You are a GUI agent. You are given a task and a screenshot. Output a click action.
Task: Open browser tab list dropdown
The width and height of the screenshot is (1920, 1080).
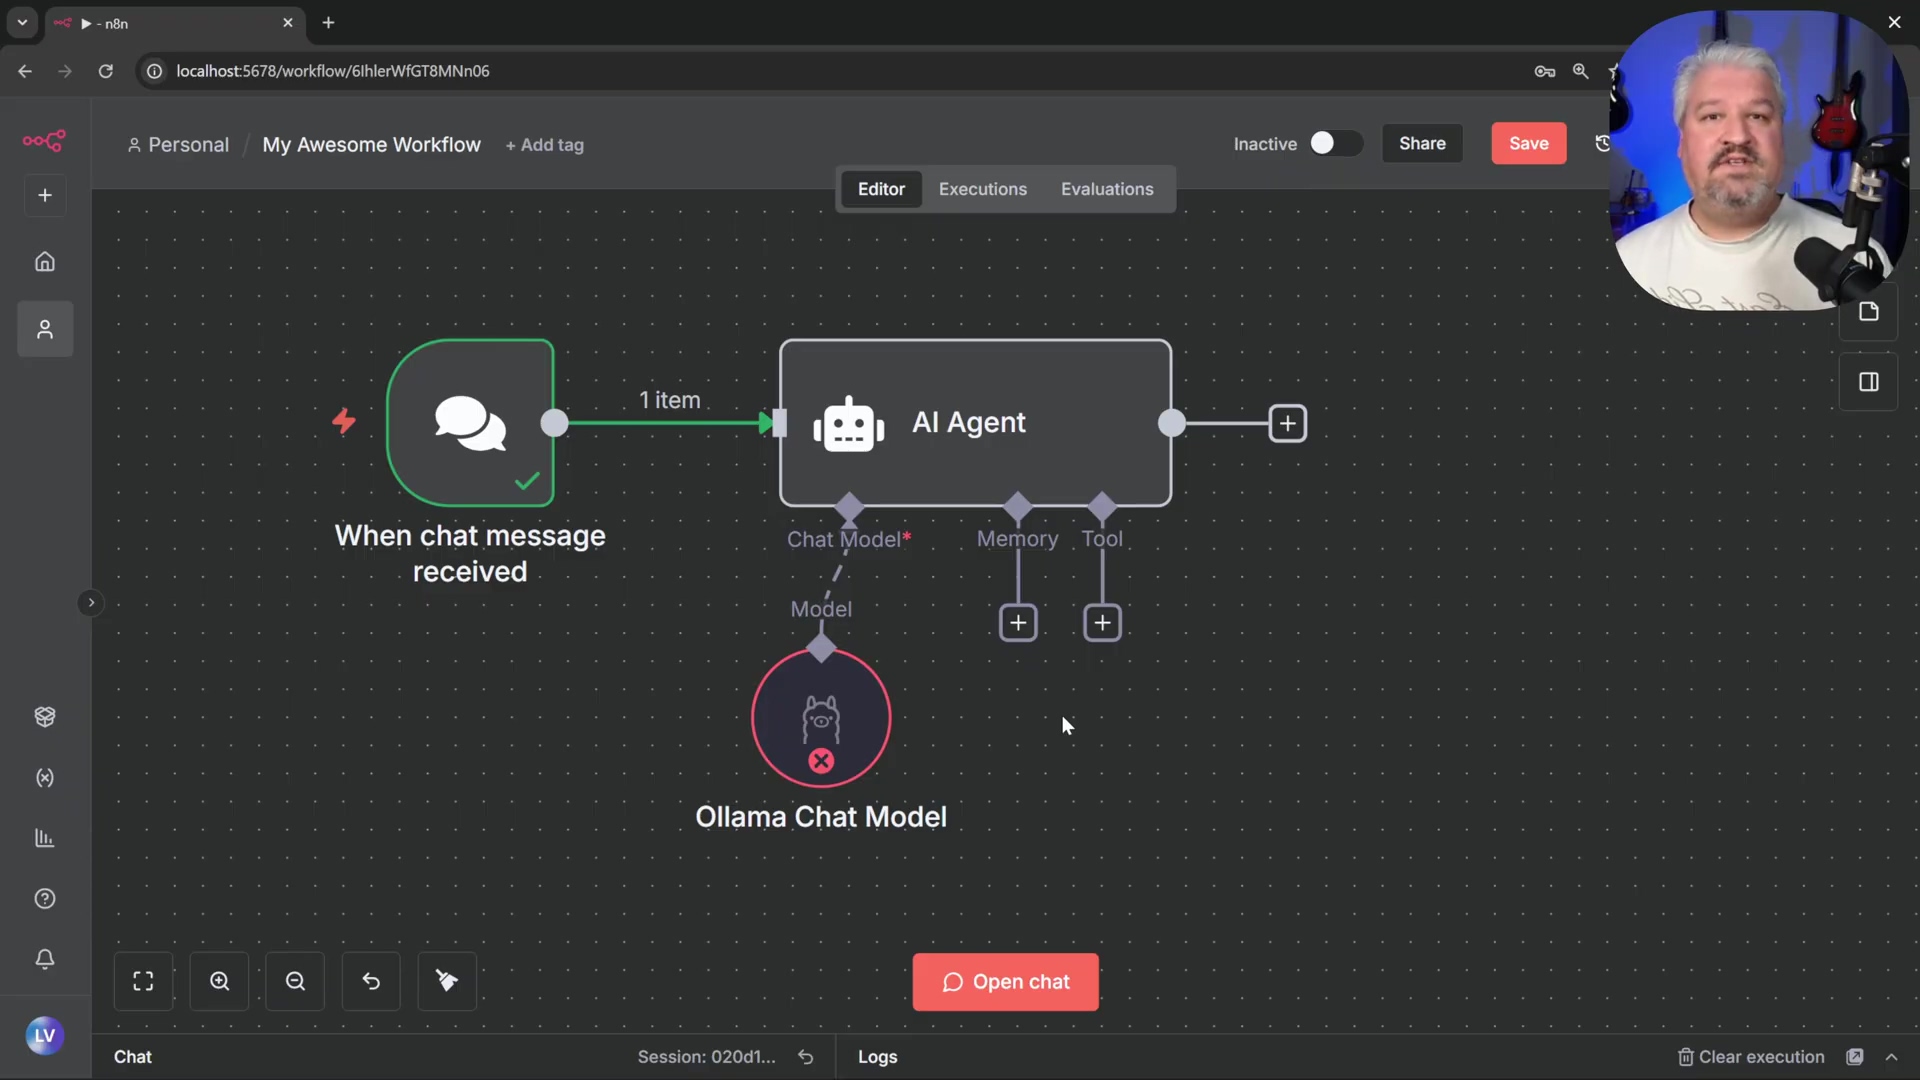pyautogui.click(x=22, y=22)
